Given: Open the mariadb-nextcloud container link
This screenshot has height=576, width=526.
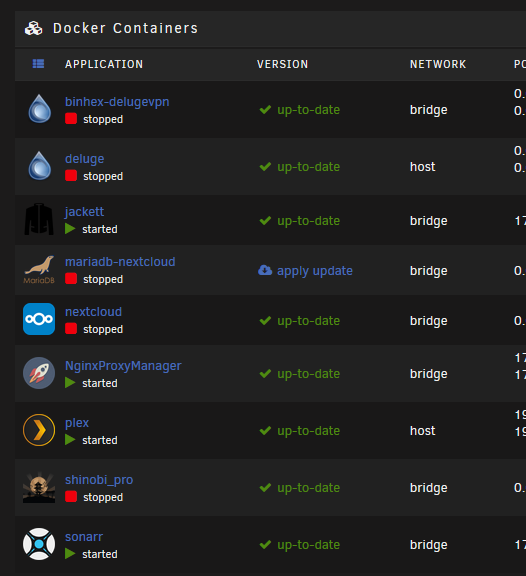Looking at the screenshot, I should point(120,262).
